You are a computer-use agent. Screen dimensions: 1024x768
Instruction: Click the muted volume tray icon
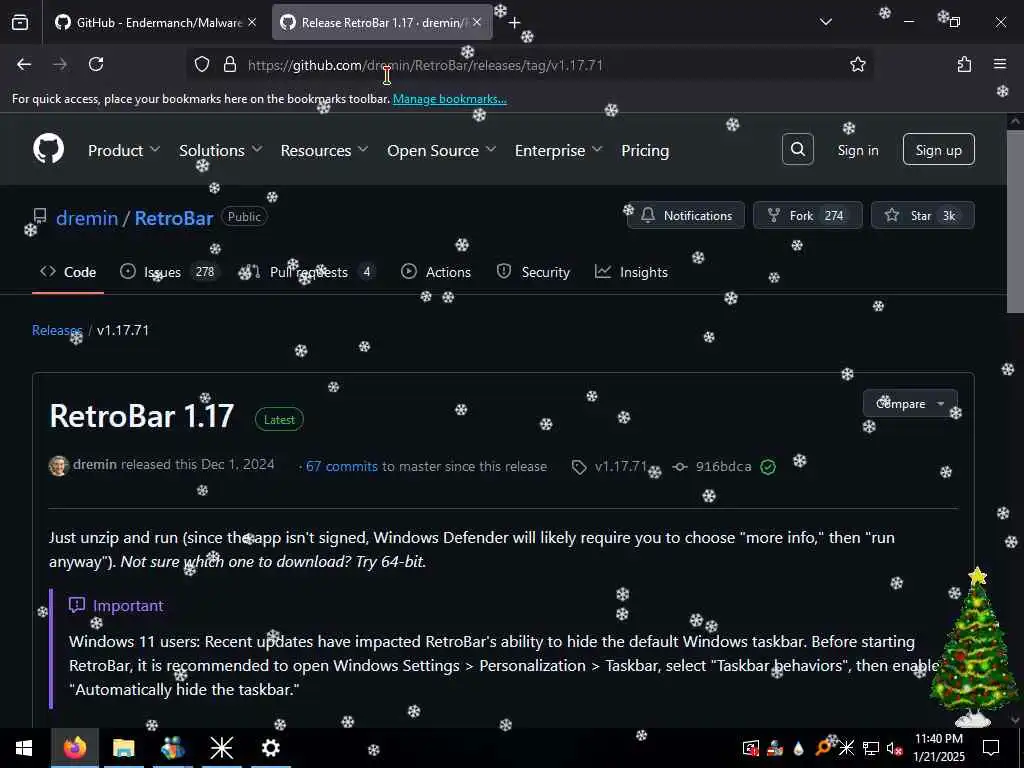tap(894, 748)
